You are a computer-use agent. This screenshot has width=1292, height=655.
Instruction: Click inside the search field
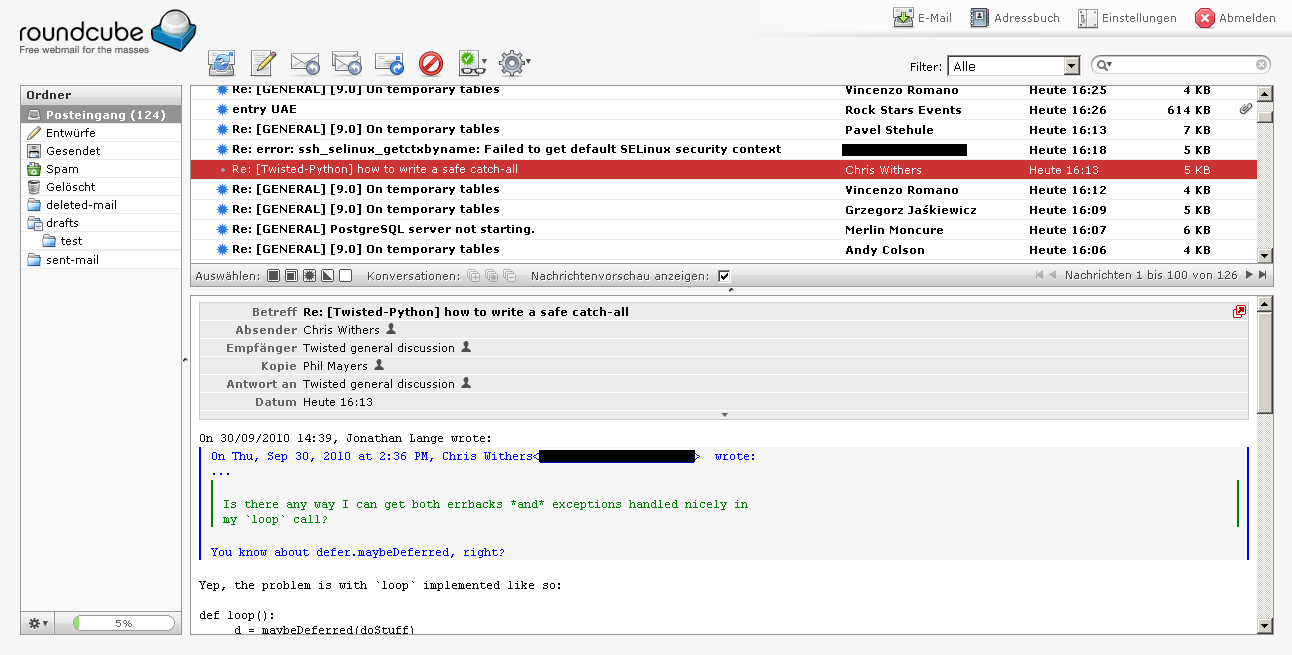pyautogui.click(x=1180, y=63)
